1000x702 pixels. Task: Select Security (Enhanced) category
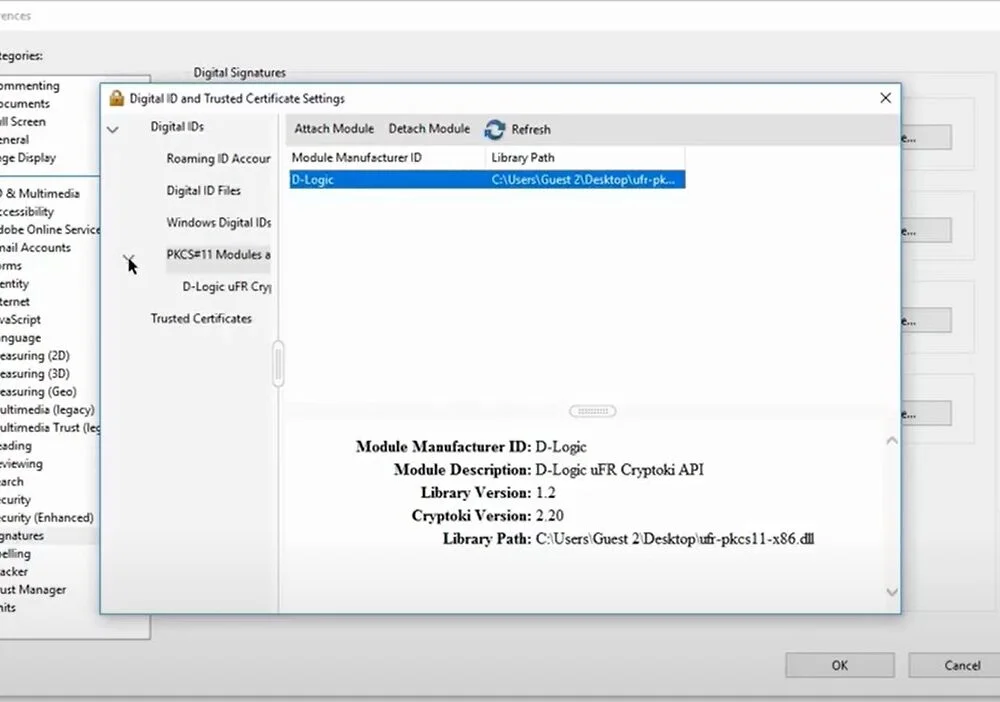(x=47, y=517)
